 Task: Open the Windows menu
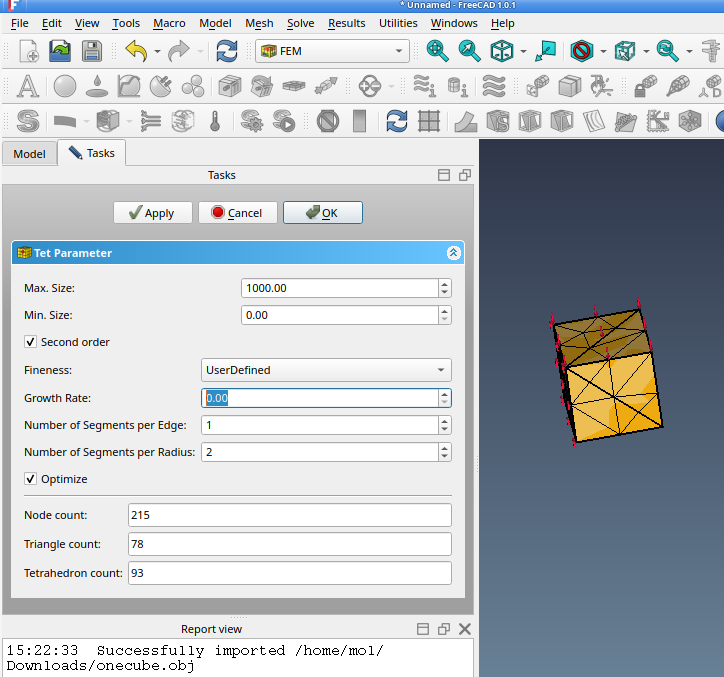pyautogui.click(x=454, y=23)
